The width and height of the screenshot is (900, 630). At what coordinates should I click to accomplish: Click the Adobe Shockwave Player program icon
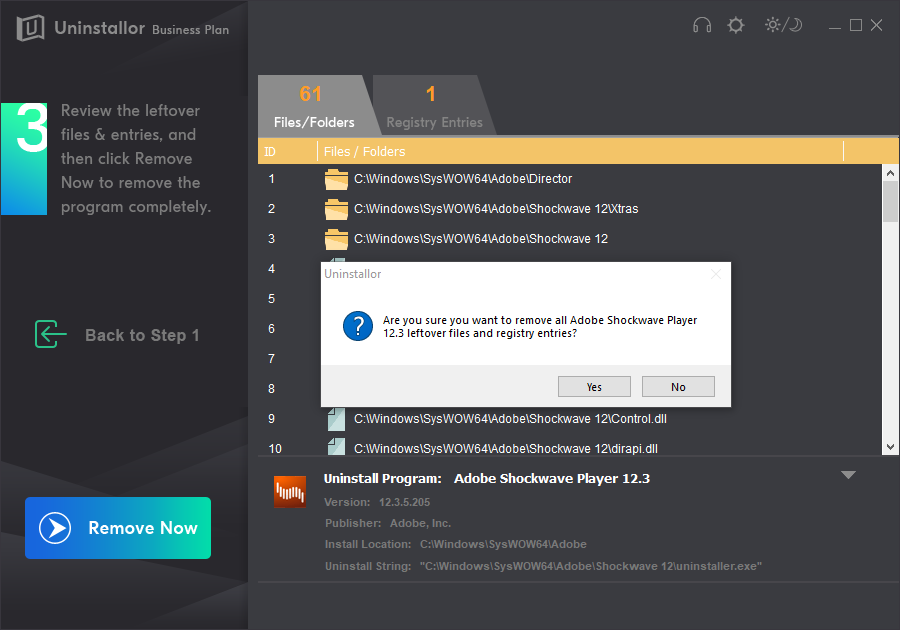[290, 492]
